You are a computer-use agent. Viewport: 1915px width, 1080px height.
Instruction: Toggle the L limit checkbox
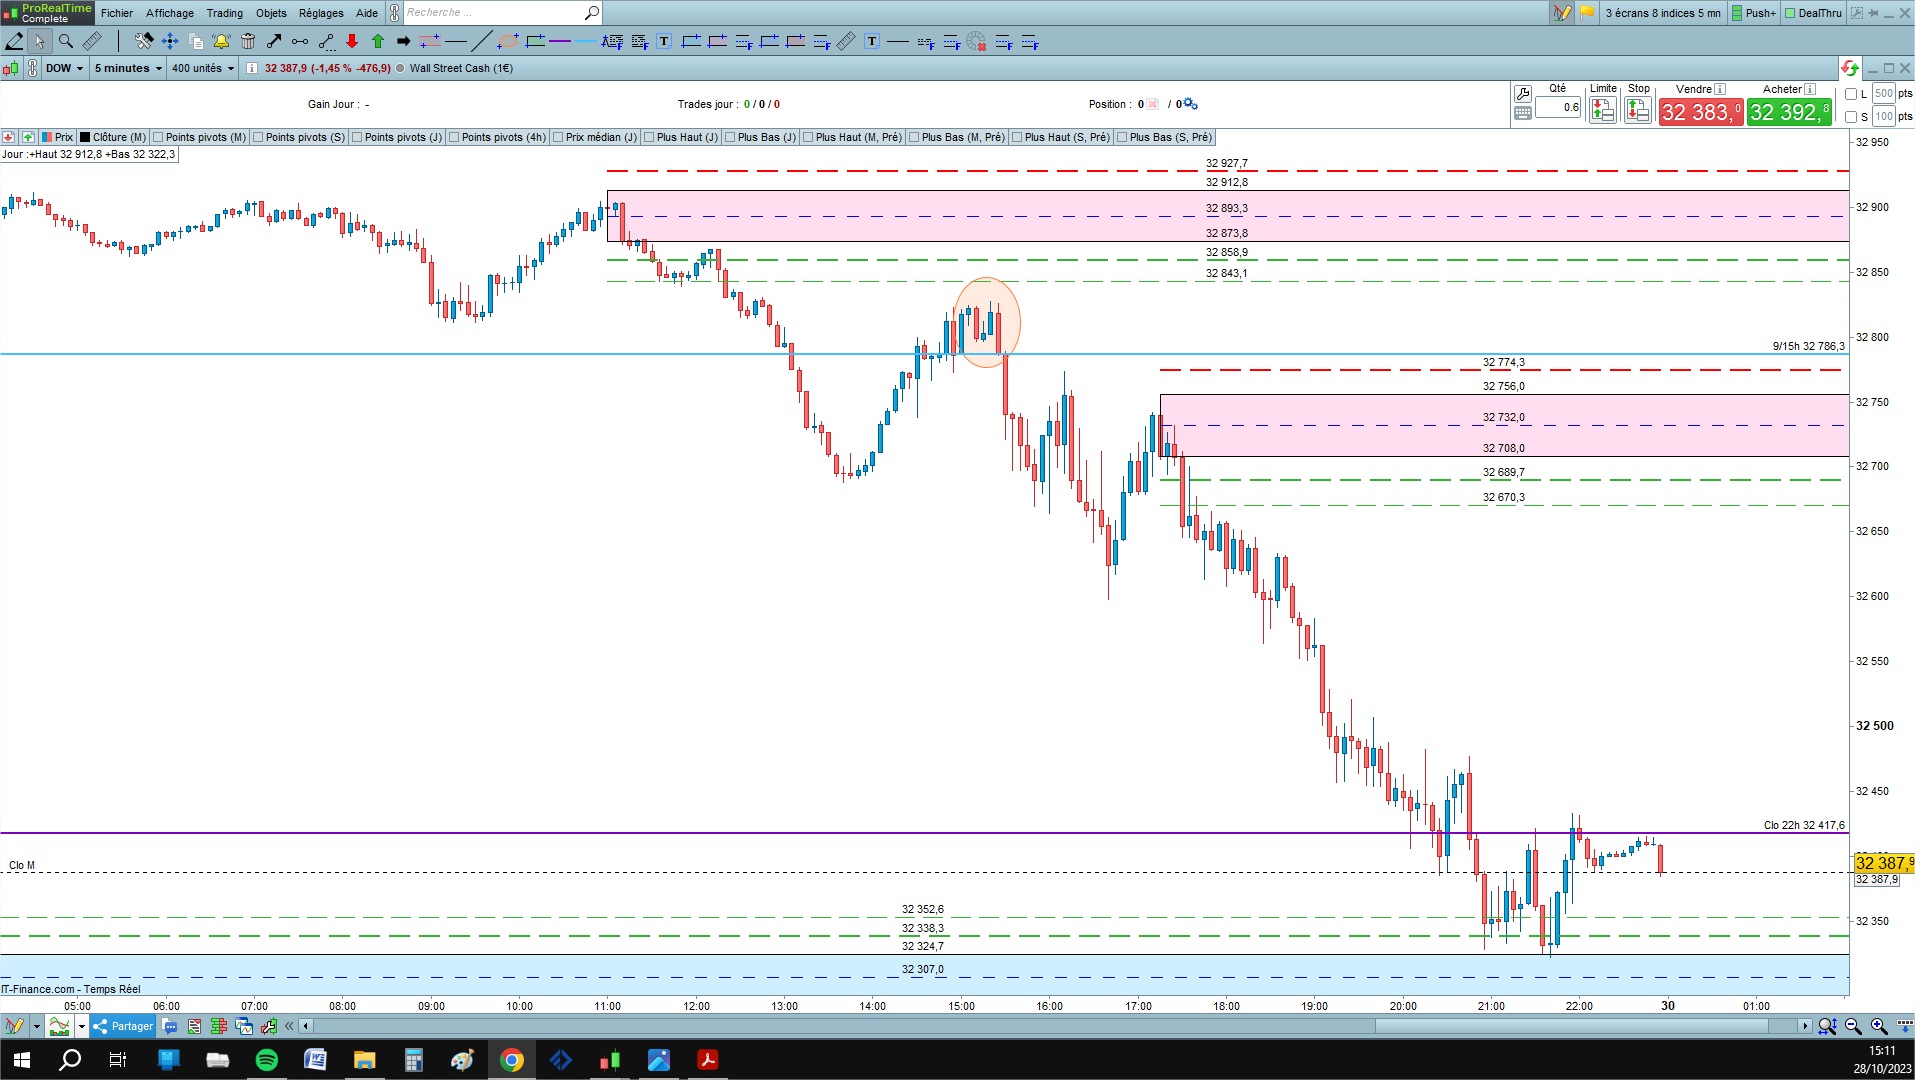[1851, 94]
